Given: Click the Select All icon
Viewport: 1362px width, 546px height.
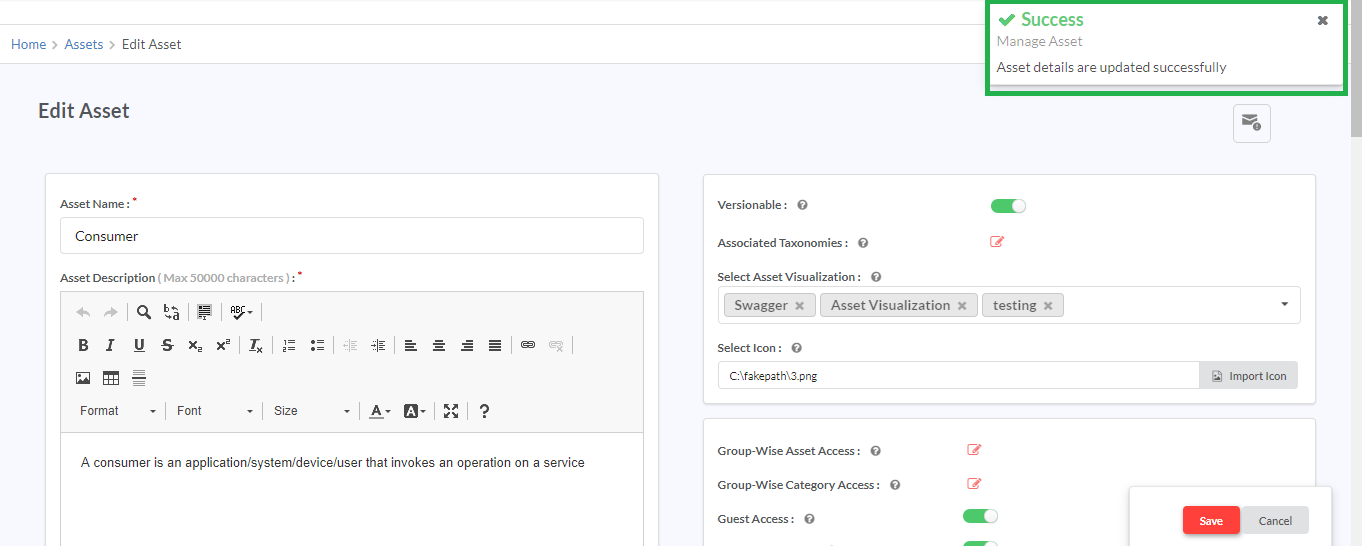Looking at the screenshot, I should (x=204, y=312).
